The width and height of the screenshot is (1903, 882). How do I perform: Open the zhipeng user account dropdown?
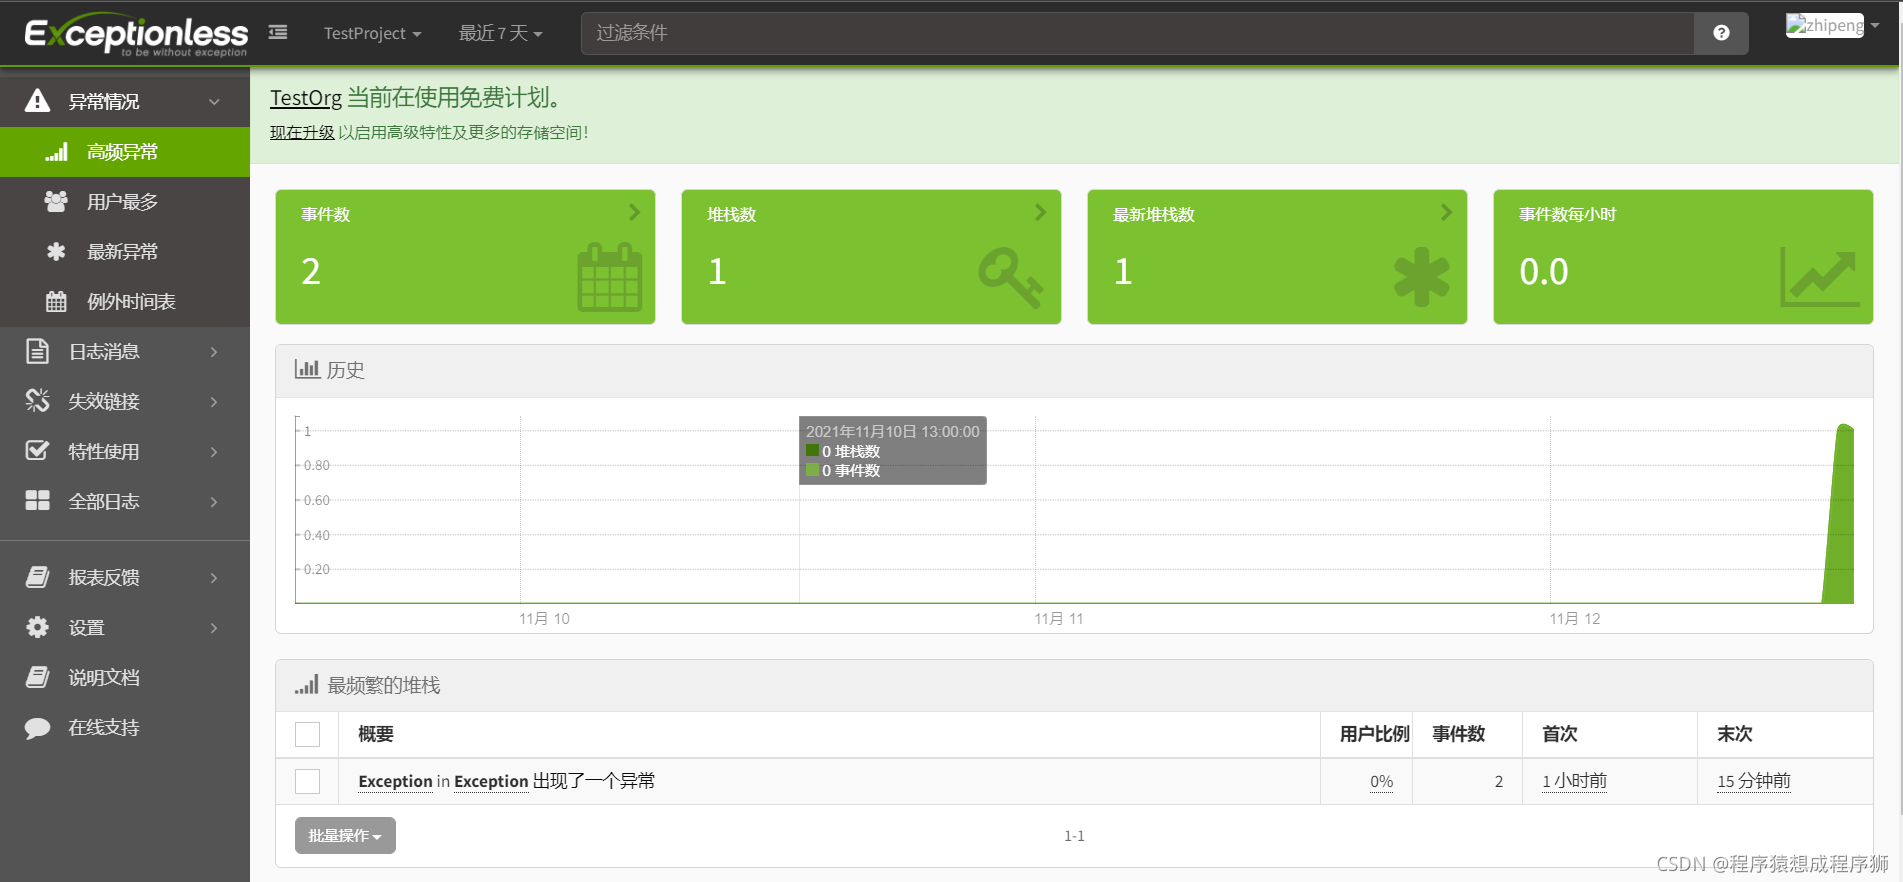pyautogui.click(x=1832, y=25)
